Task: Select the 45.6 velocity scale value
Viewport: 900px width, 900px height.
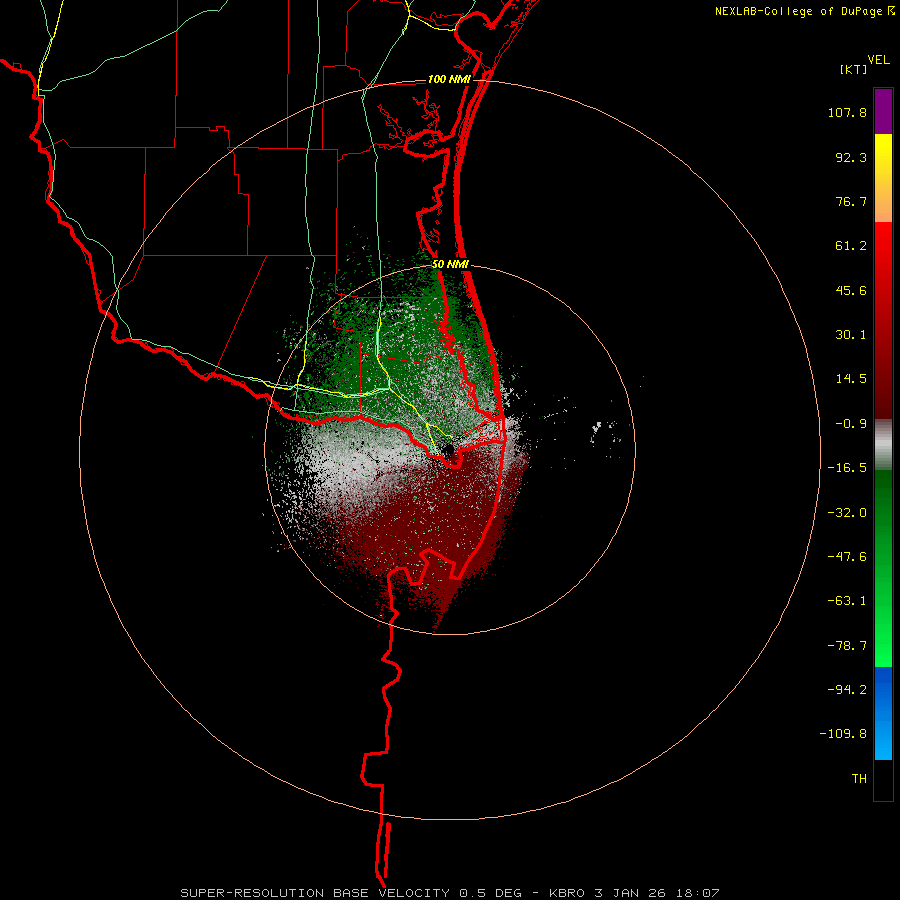Action: pos(851,290)
